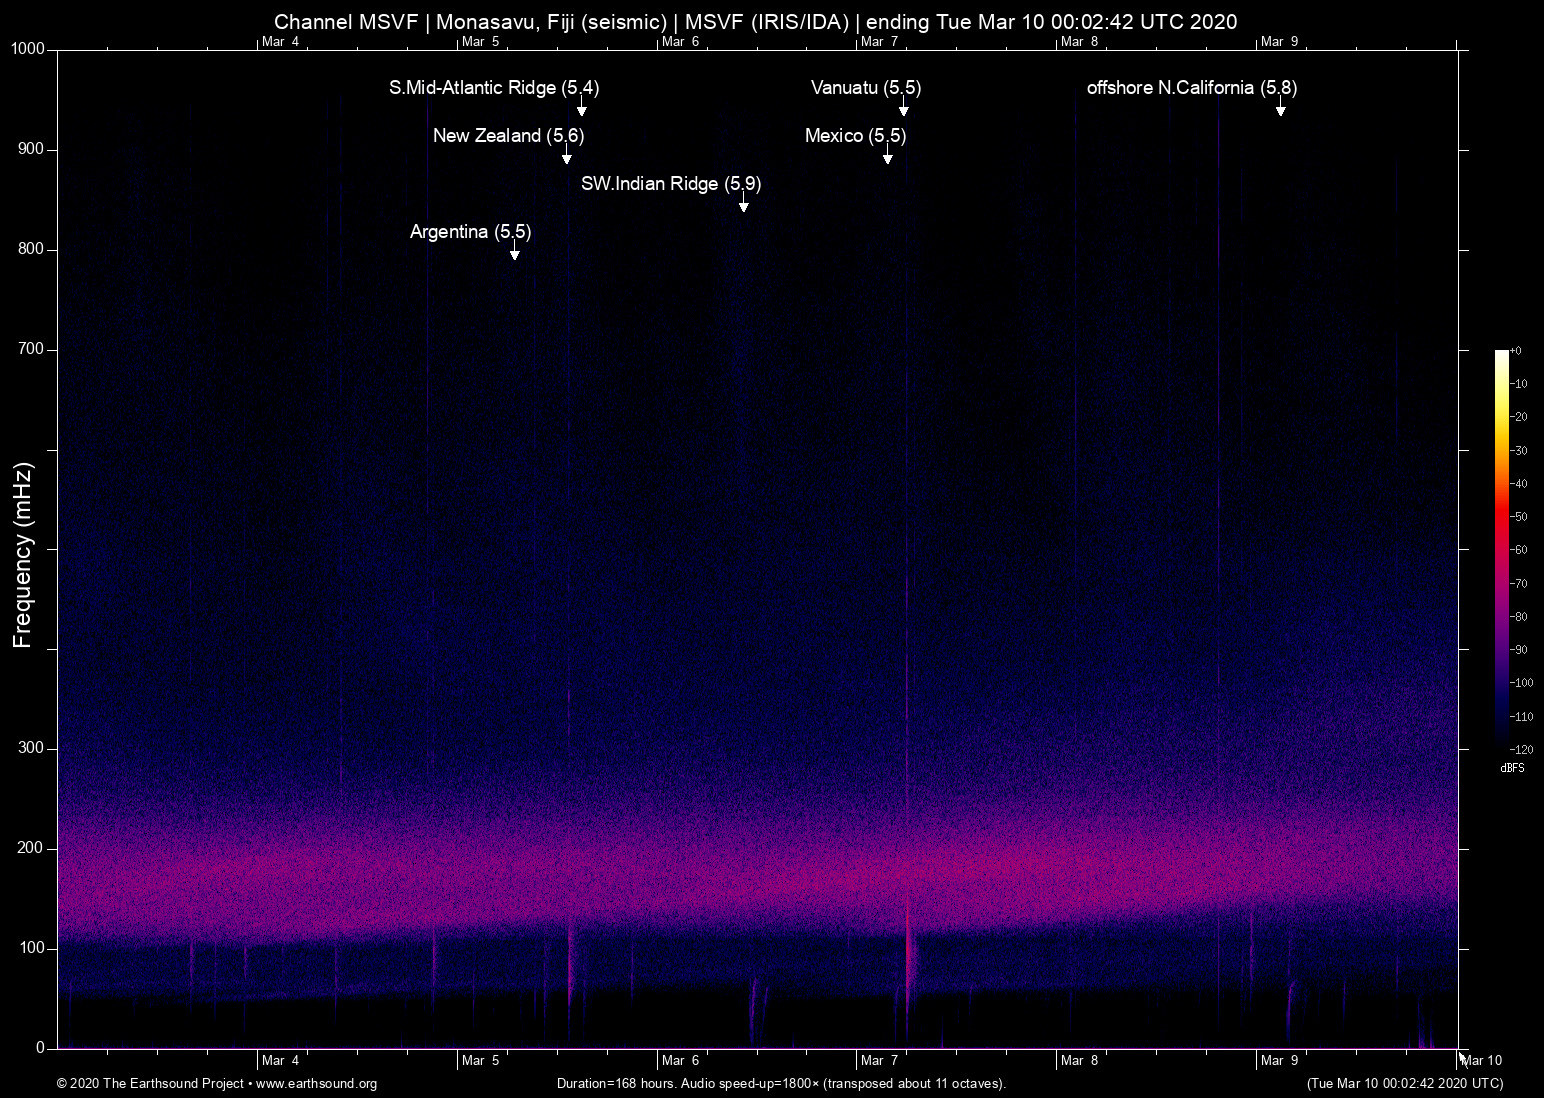Open the www.earthsound.org link in footer
This screenshot has width=1544, height=1098.
317,1084
